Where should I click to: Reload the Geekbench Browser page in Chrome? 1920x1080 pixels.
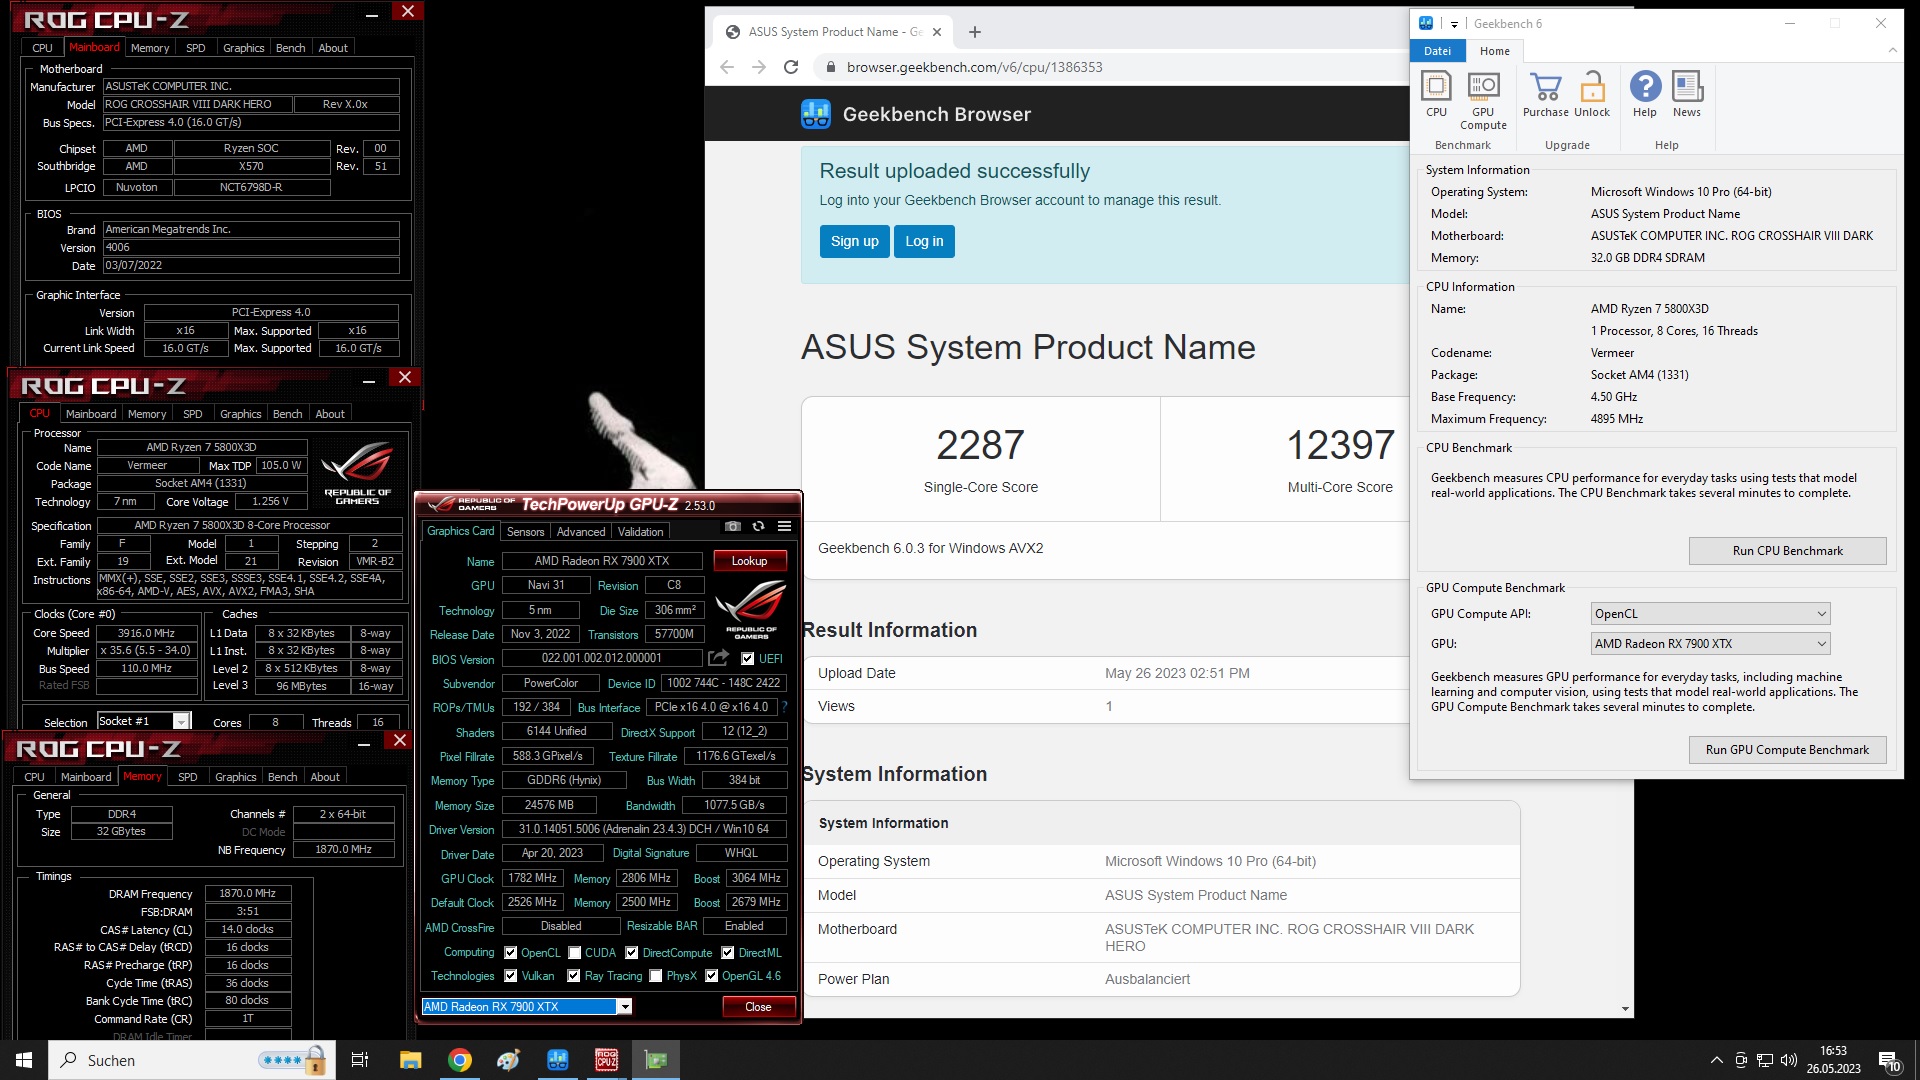[791, 67]
